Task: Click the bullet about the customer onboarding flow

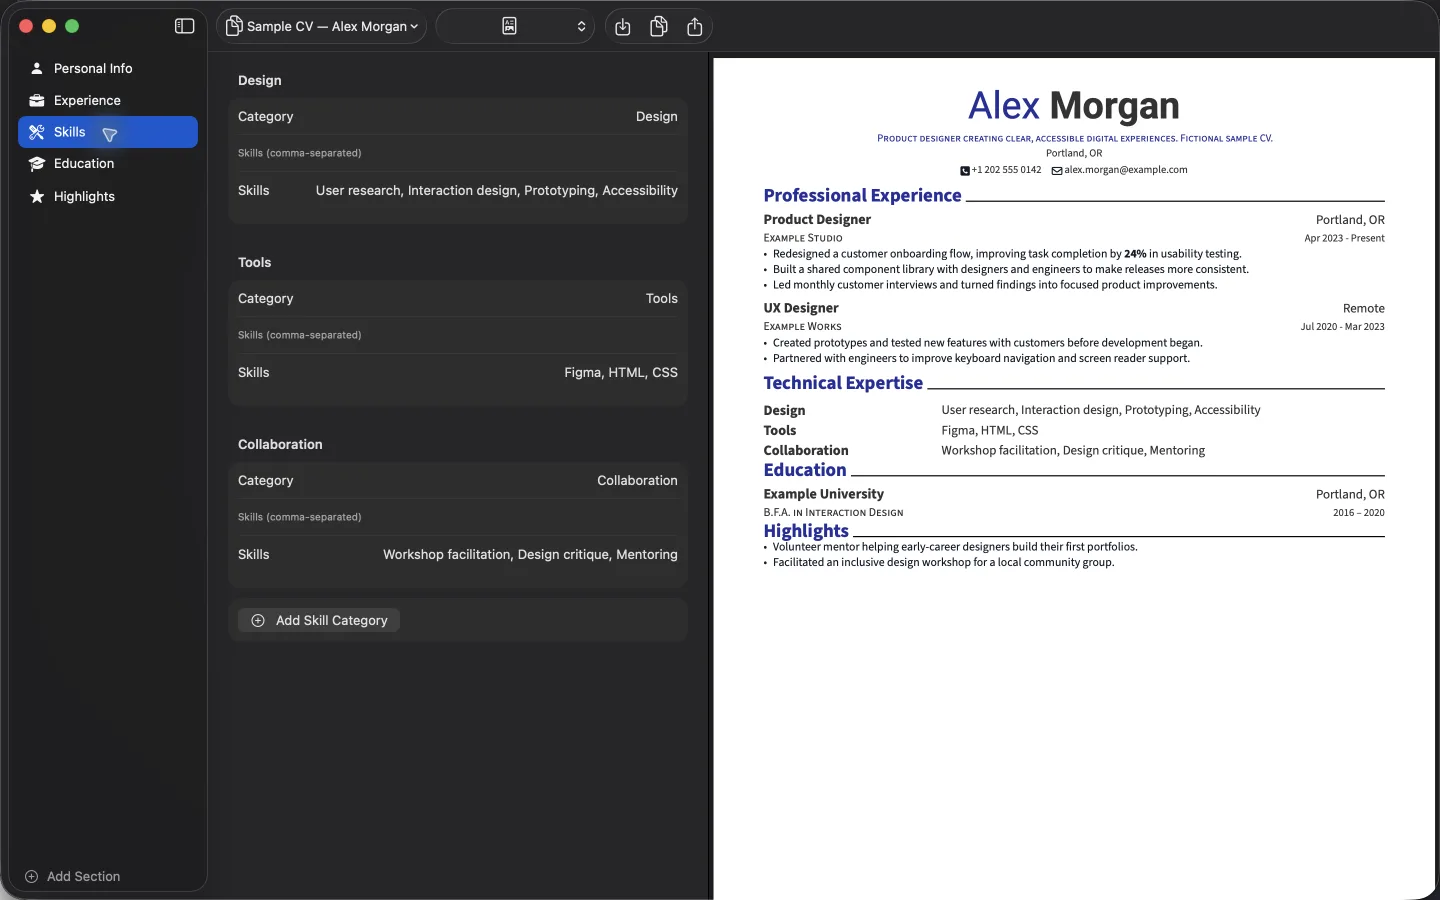Action: [1007, 254]
